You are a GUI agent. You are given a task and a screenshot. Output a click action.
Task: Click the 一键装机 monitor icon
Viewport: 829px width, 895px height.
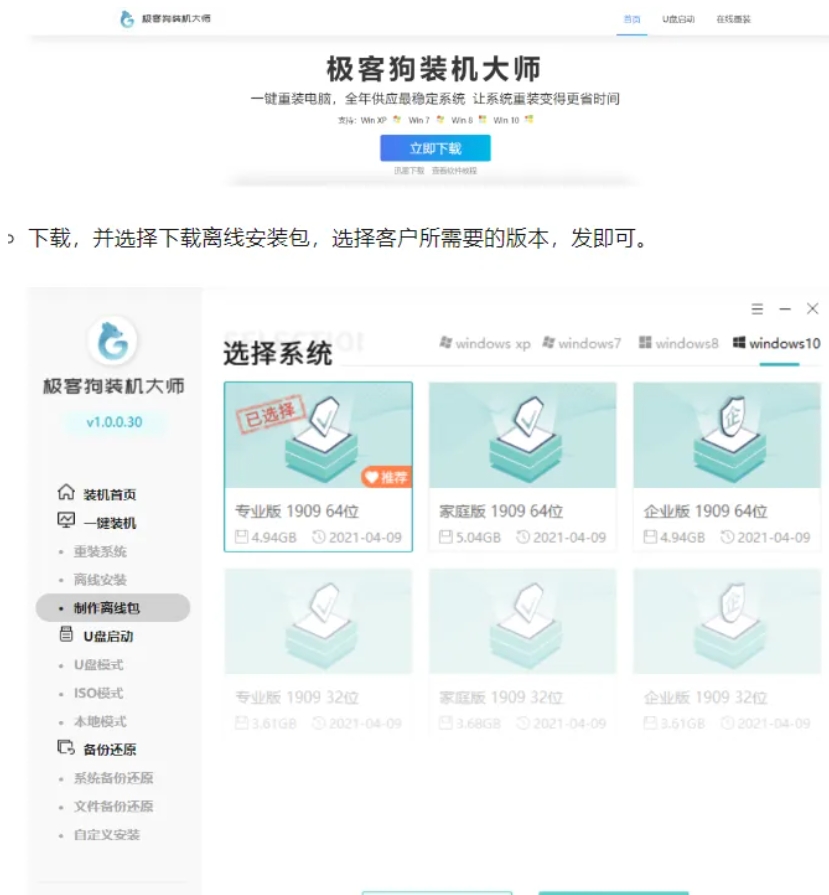[66, 521]
